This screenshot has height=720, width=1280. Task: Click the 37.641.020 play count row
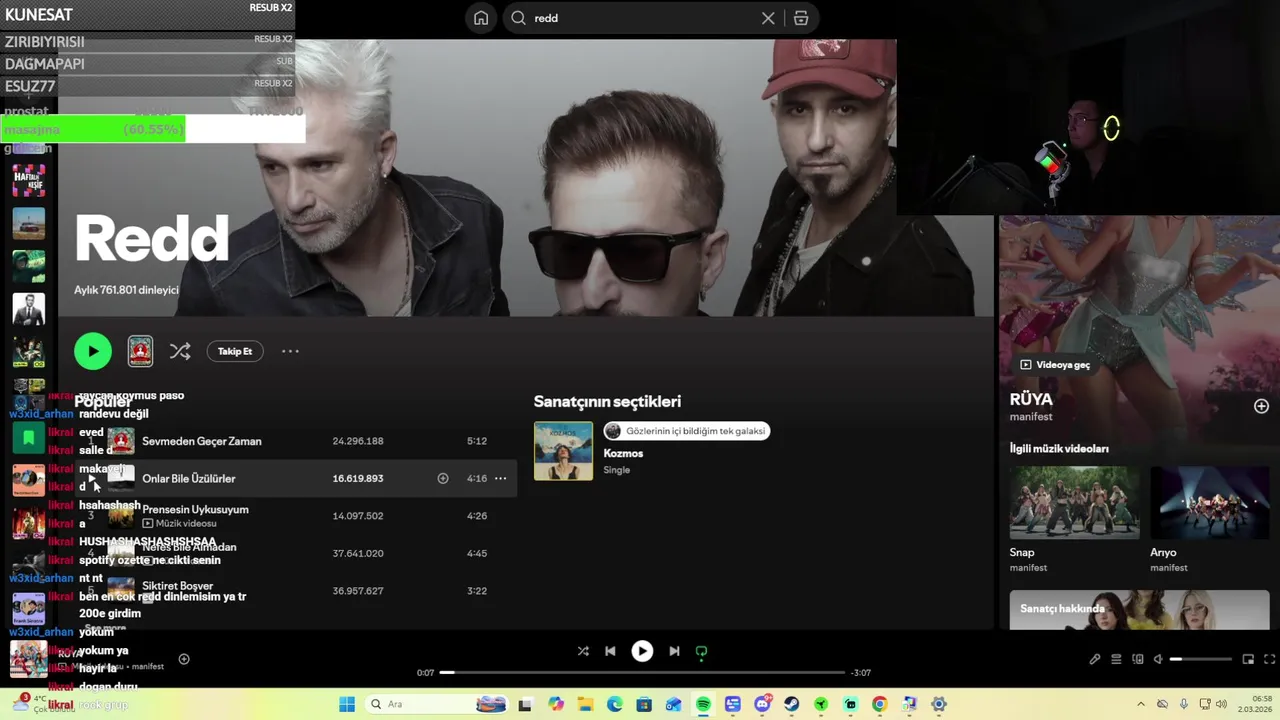click(298, 553)
